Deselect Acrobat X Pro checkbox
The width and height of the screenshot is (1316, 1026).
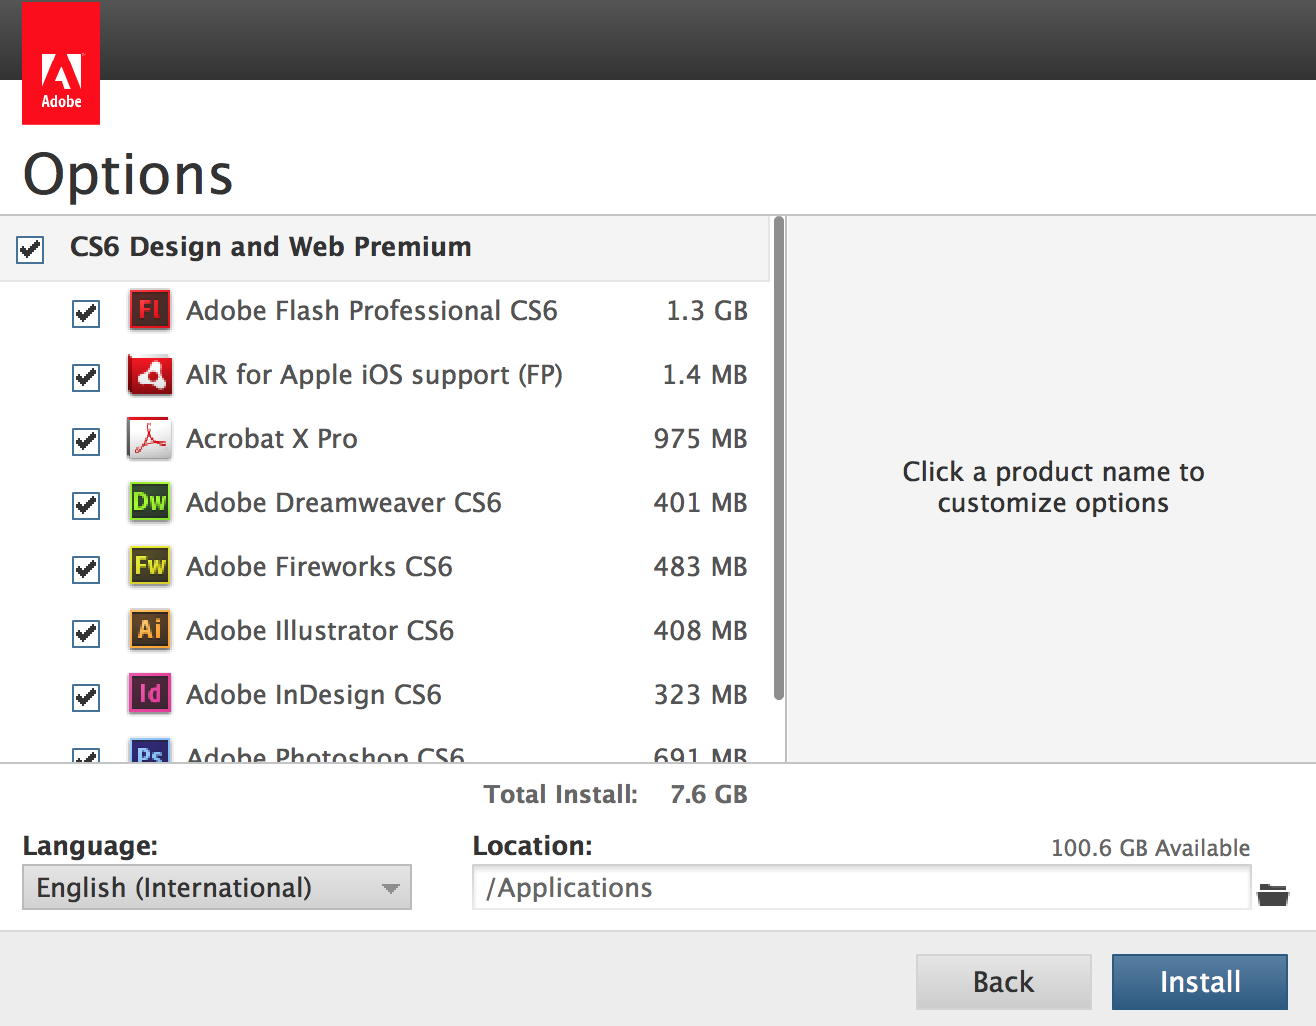pos(86,441)
